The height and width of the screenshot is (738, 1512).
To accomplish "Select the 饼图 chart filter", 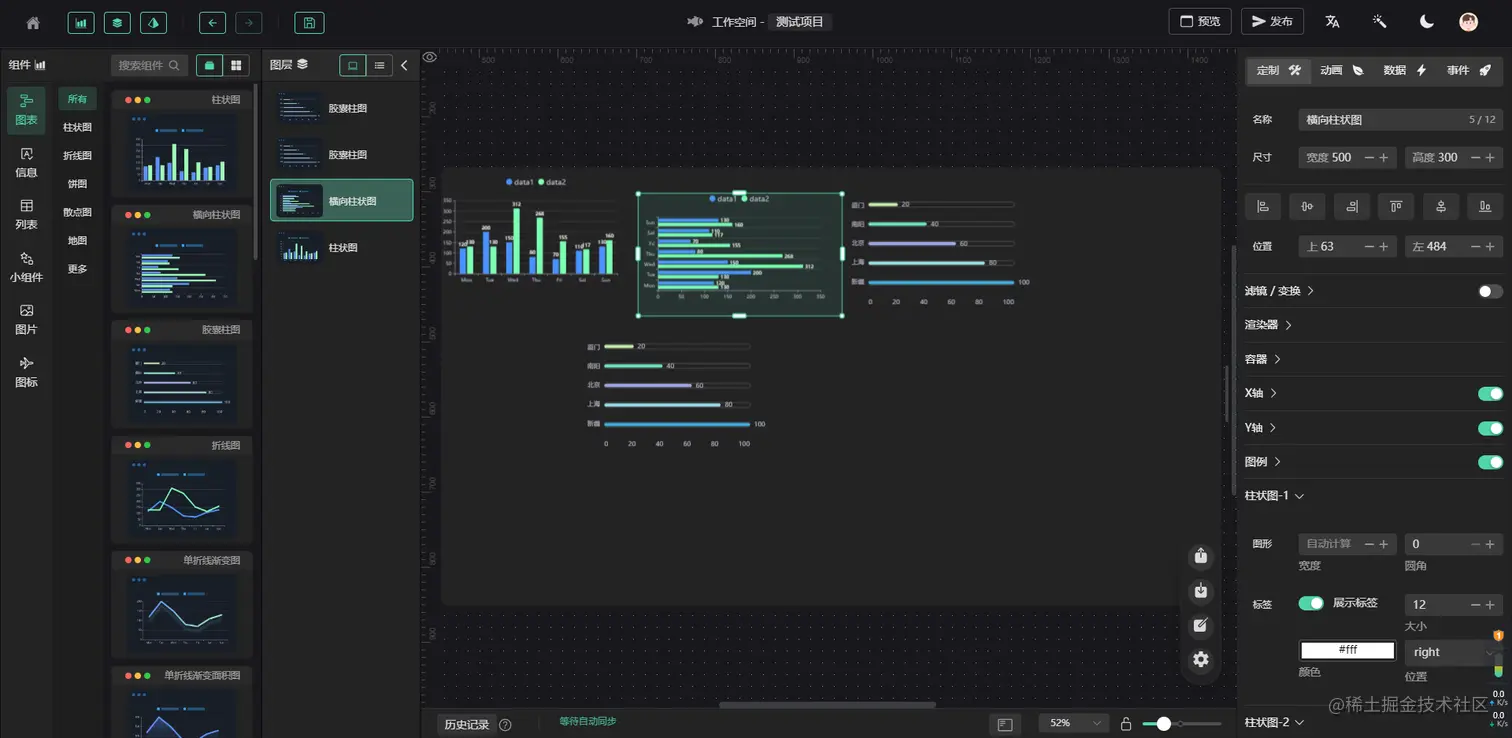I will pos(77,184).
